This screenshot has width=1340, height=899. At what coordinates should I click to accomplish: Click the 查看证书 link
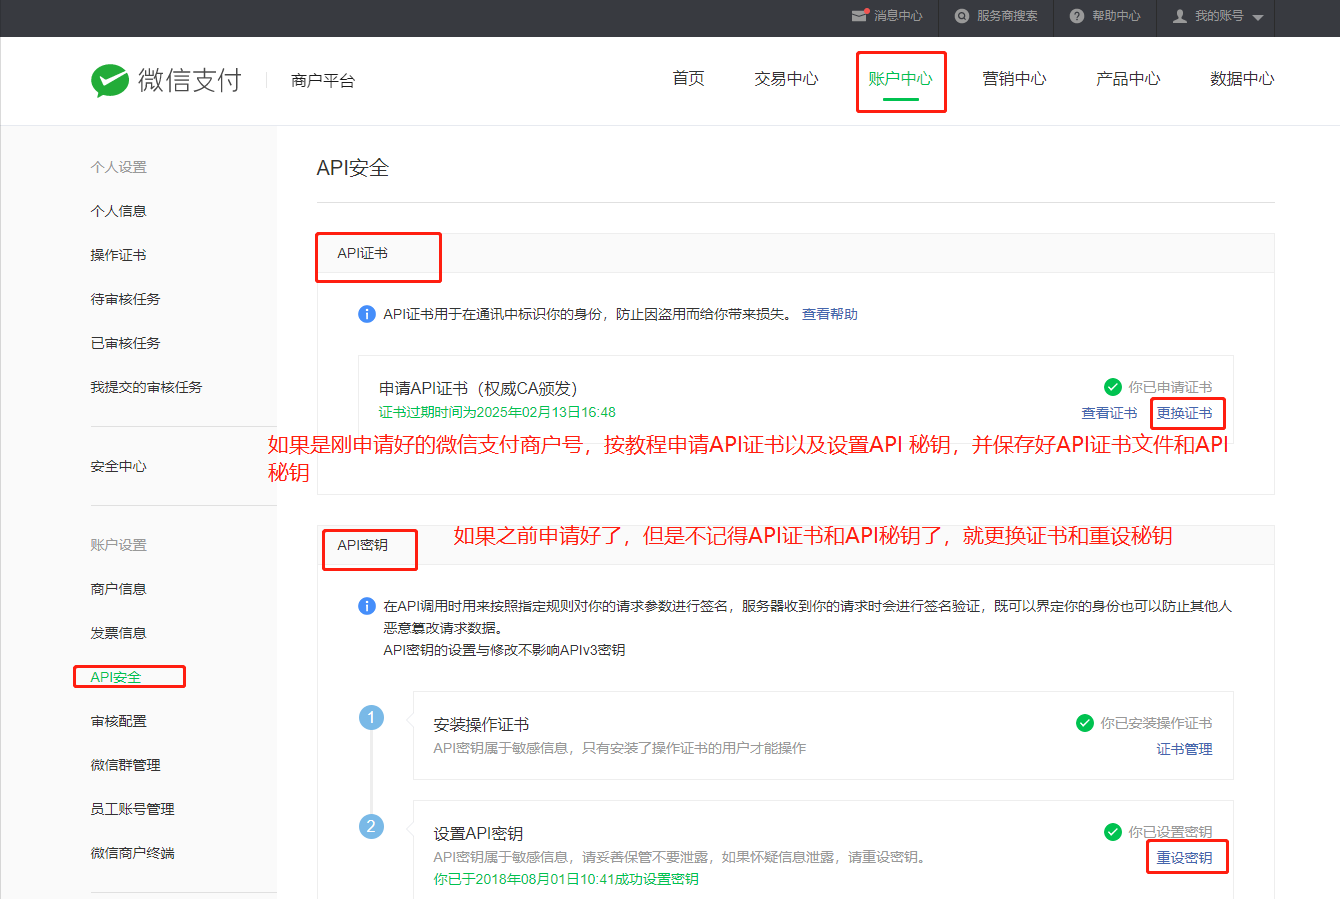[1109, 413]
